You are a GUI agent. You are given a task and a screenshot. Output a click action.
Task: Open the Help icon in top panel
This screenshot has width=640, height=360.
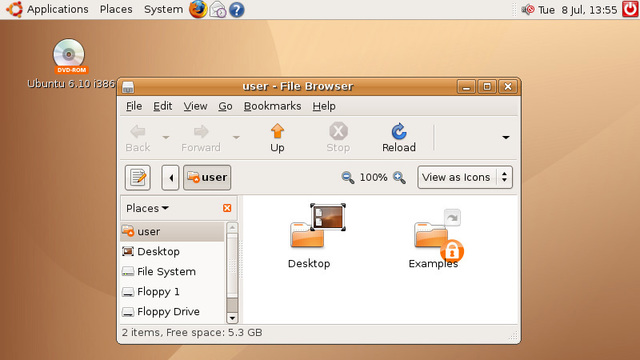pos(236,9)
